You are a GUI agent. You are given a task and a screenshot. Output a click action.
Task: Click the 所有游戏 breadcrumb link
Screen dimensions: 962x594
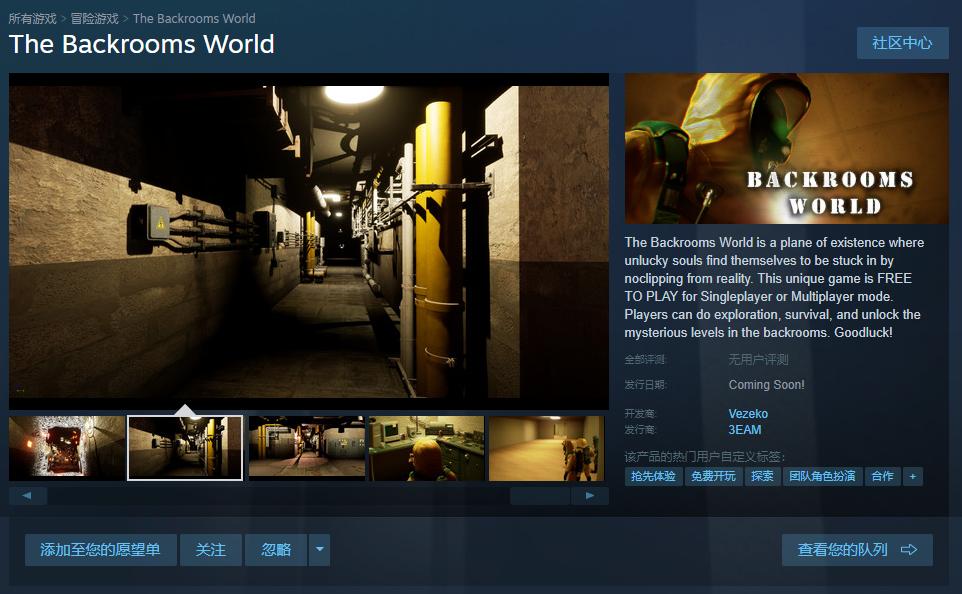pos(33,18)
